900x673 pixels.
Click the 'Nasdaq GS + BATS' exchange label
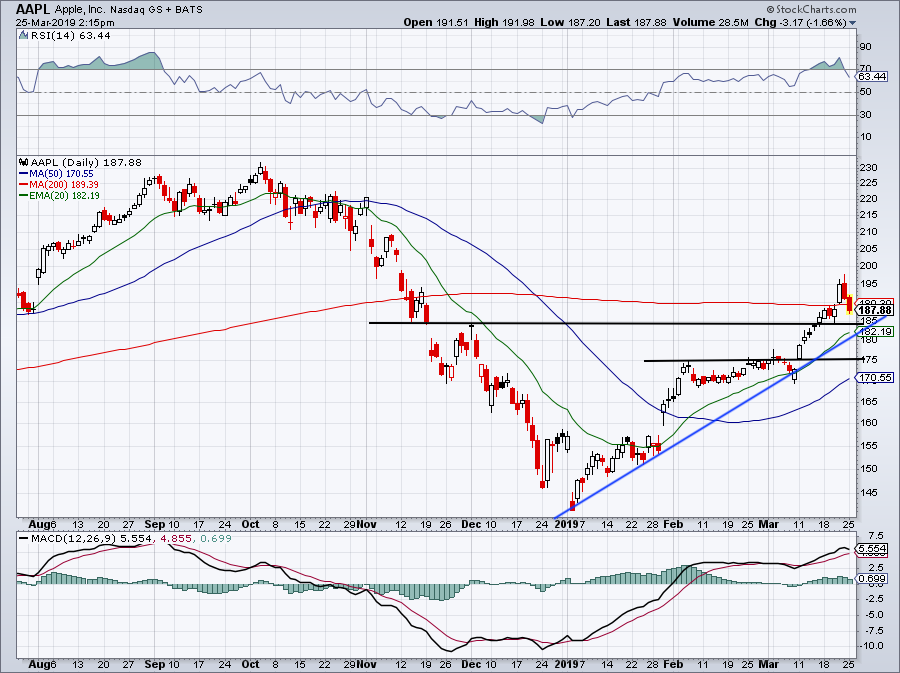(156, 10)
